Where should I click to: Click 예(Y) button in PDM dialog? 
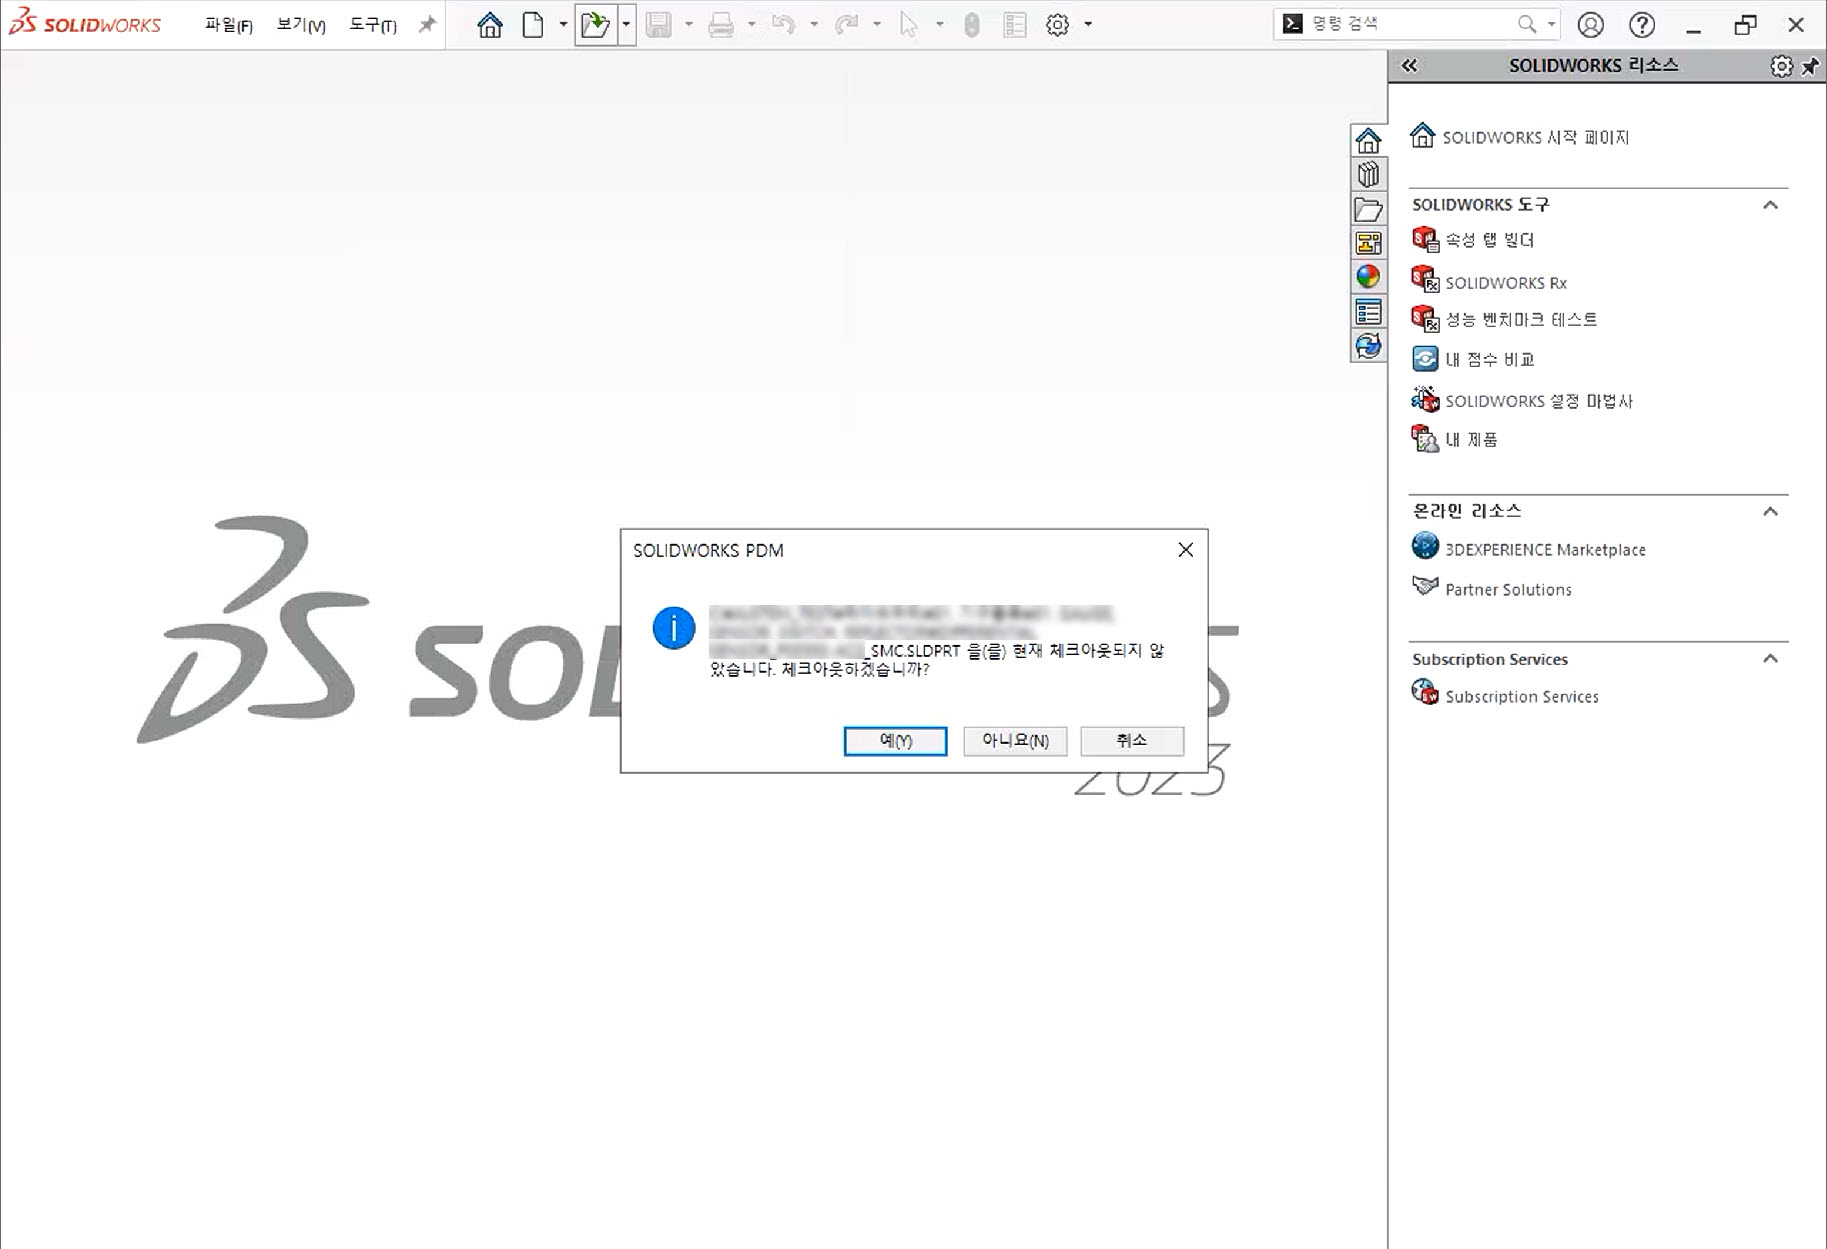pyautogui.click(x=895, y=741)
